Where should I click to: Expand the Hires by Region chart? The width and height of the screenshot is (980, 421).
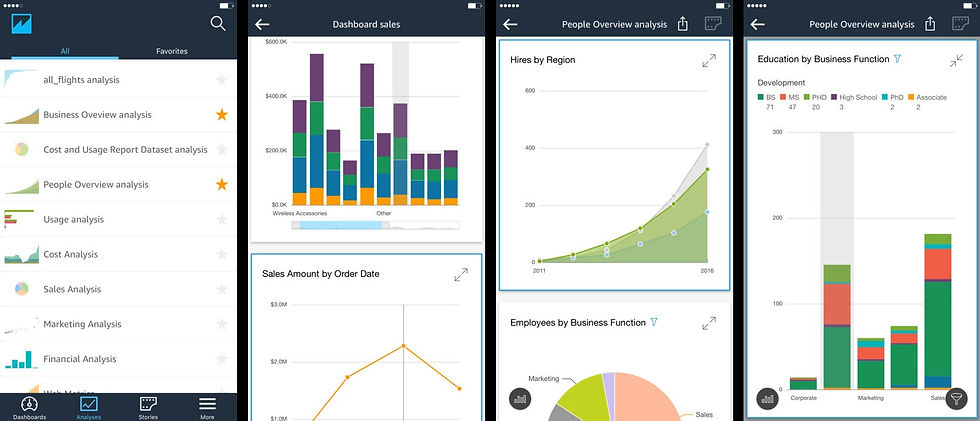pos(709,61)
